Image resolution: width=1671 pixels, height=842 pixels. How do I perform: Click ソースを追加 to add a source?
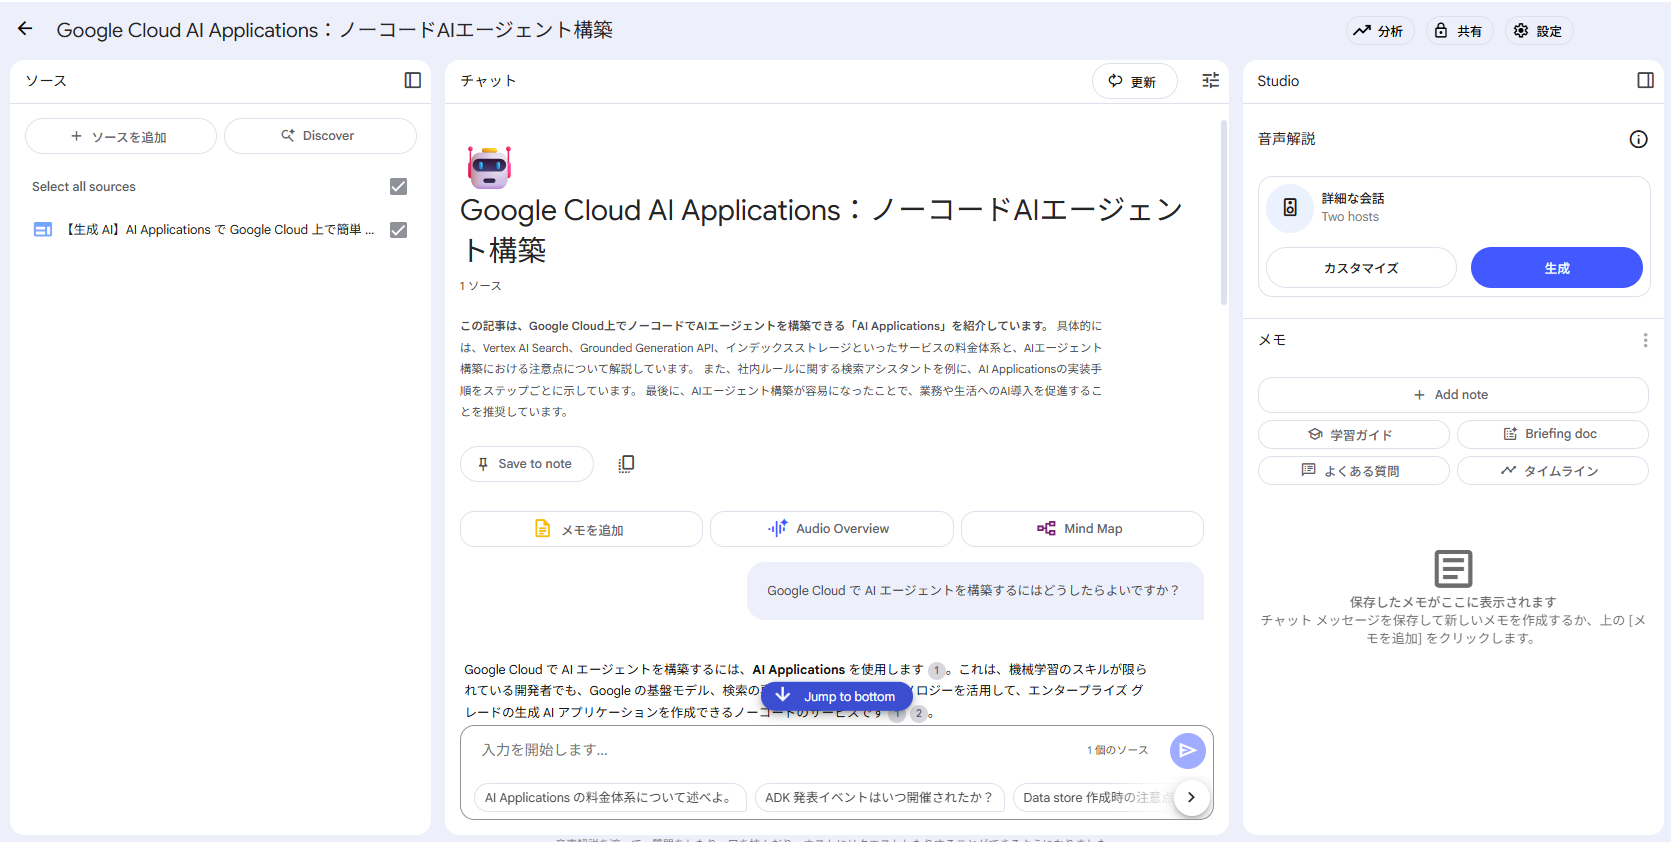coord(120,136)
